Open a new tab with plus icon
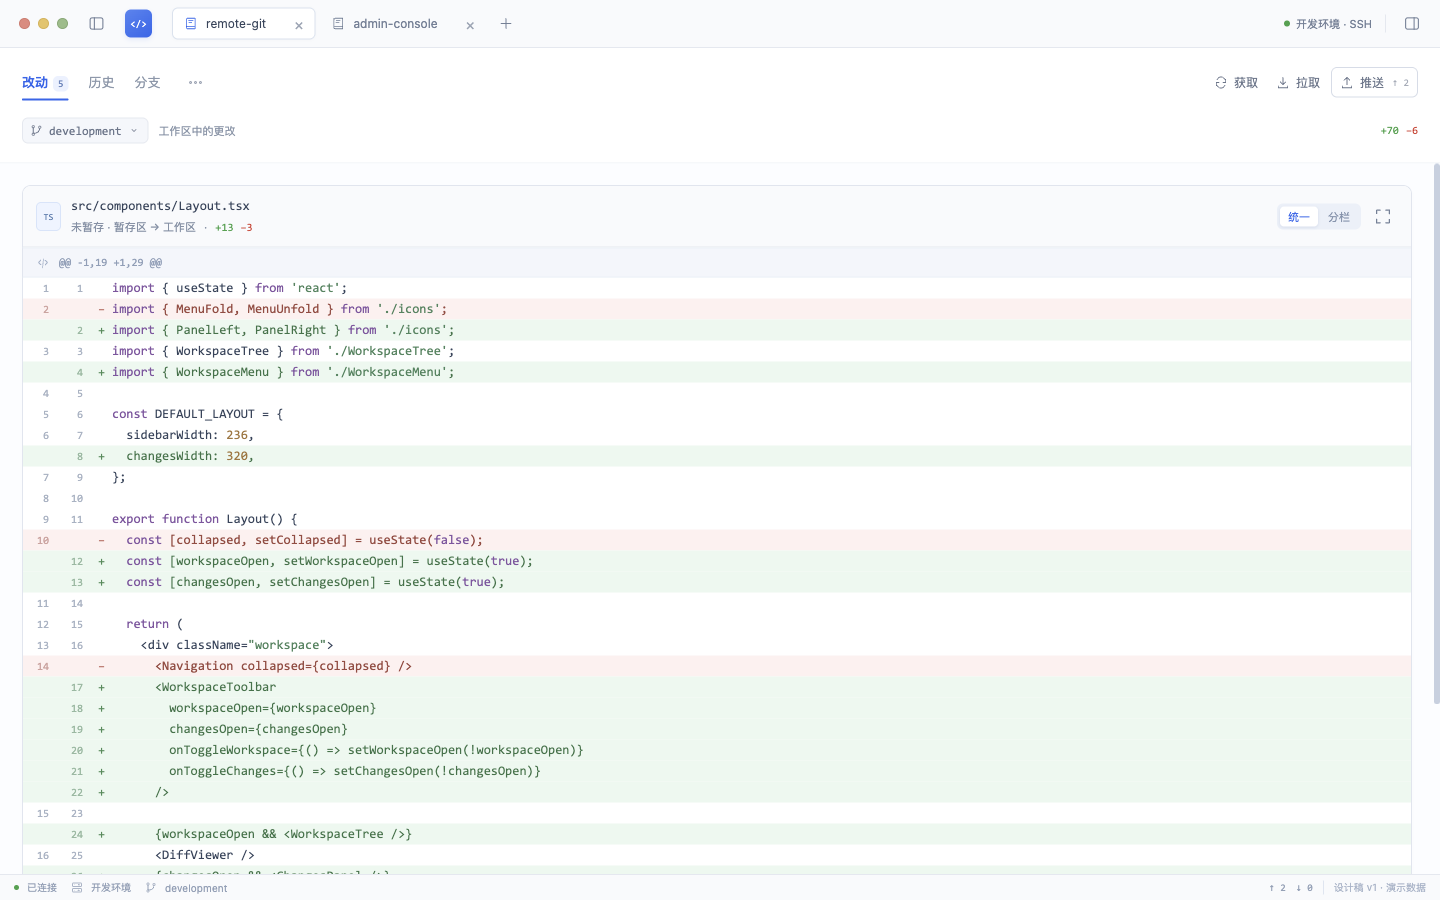Image resolution: width=1440 pixels, height=900 pixels. [x=506, y=24]
